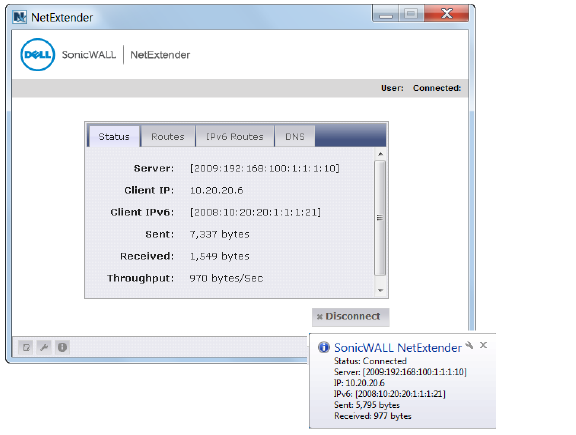Click the vertical scrollbar thumb in status panel
576x435 pixels.
tap(380, 218)
